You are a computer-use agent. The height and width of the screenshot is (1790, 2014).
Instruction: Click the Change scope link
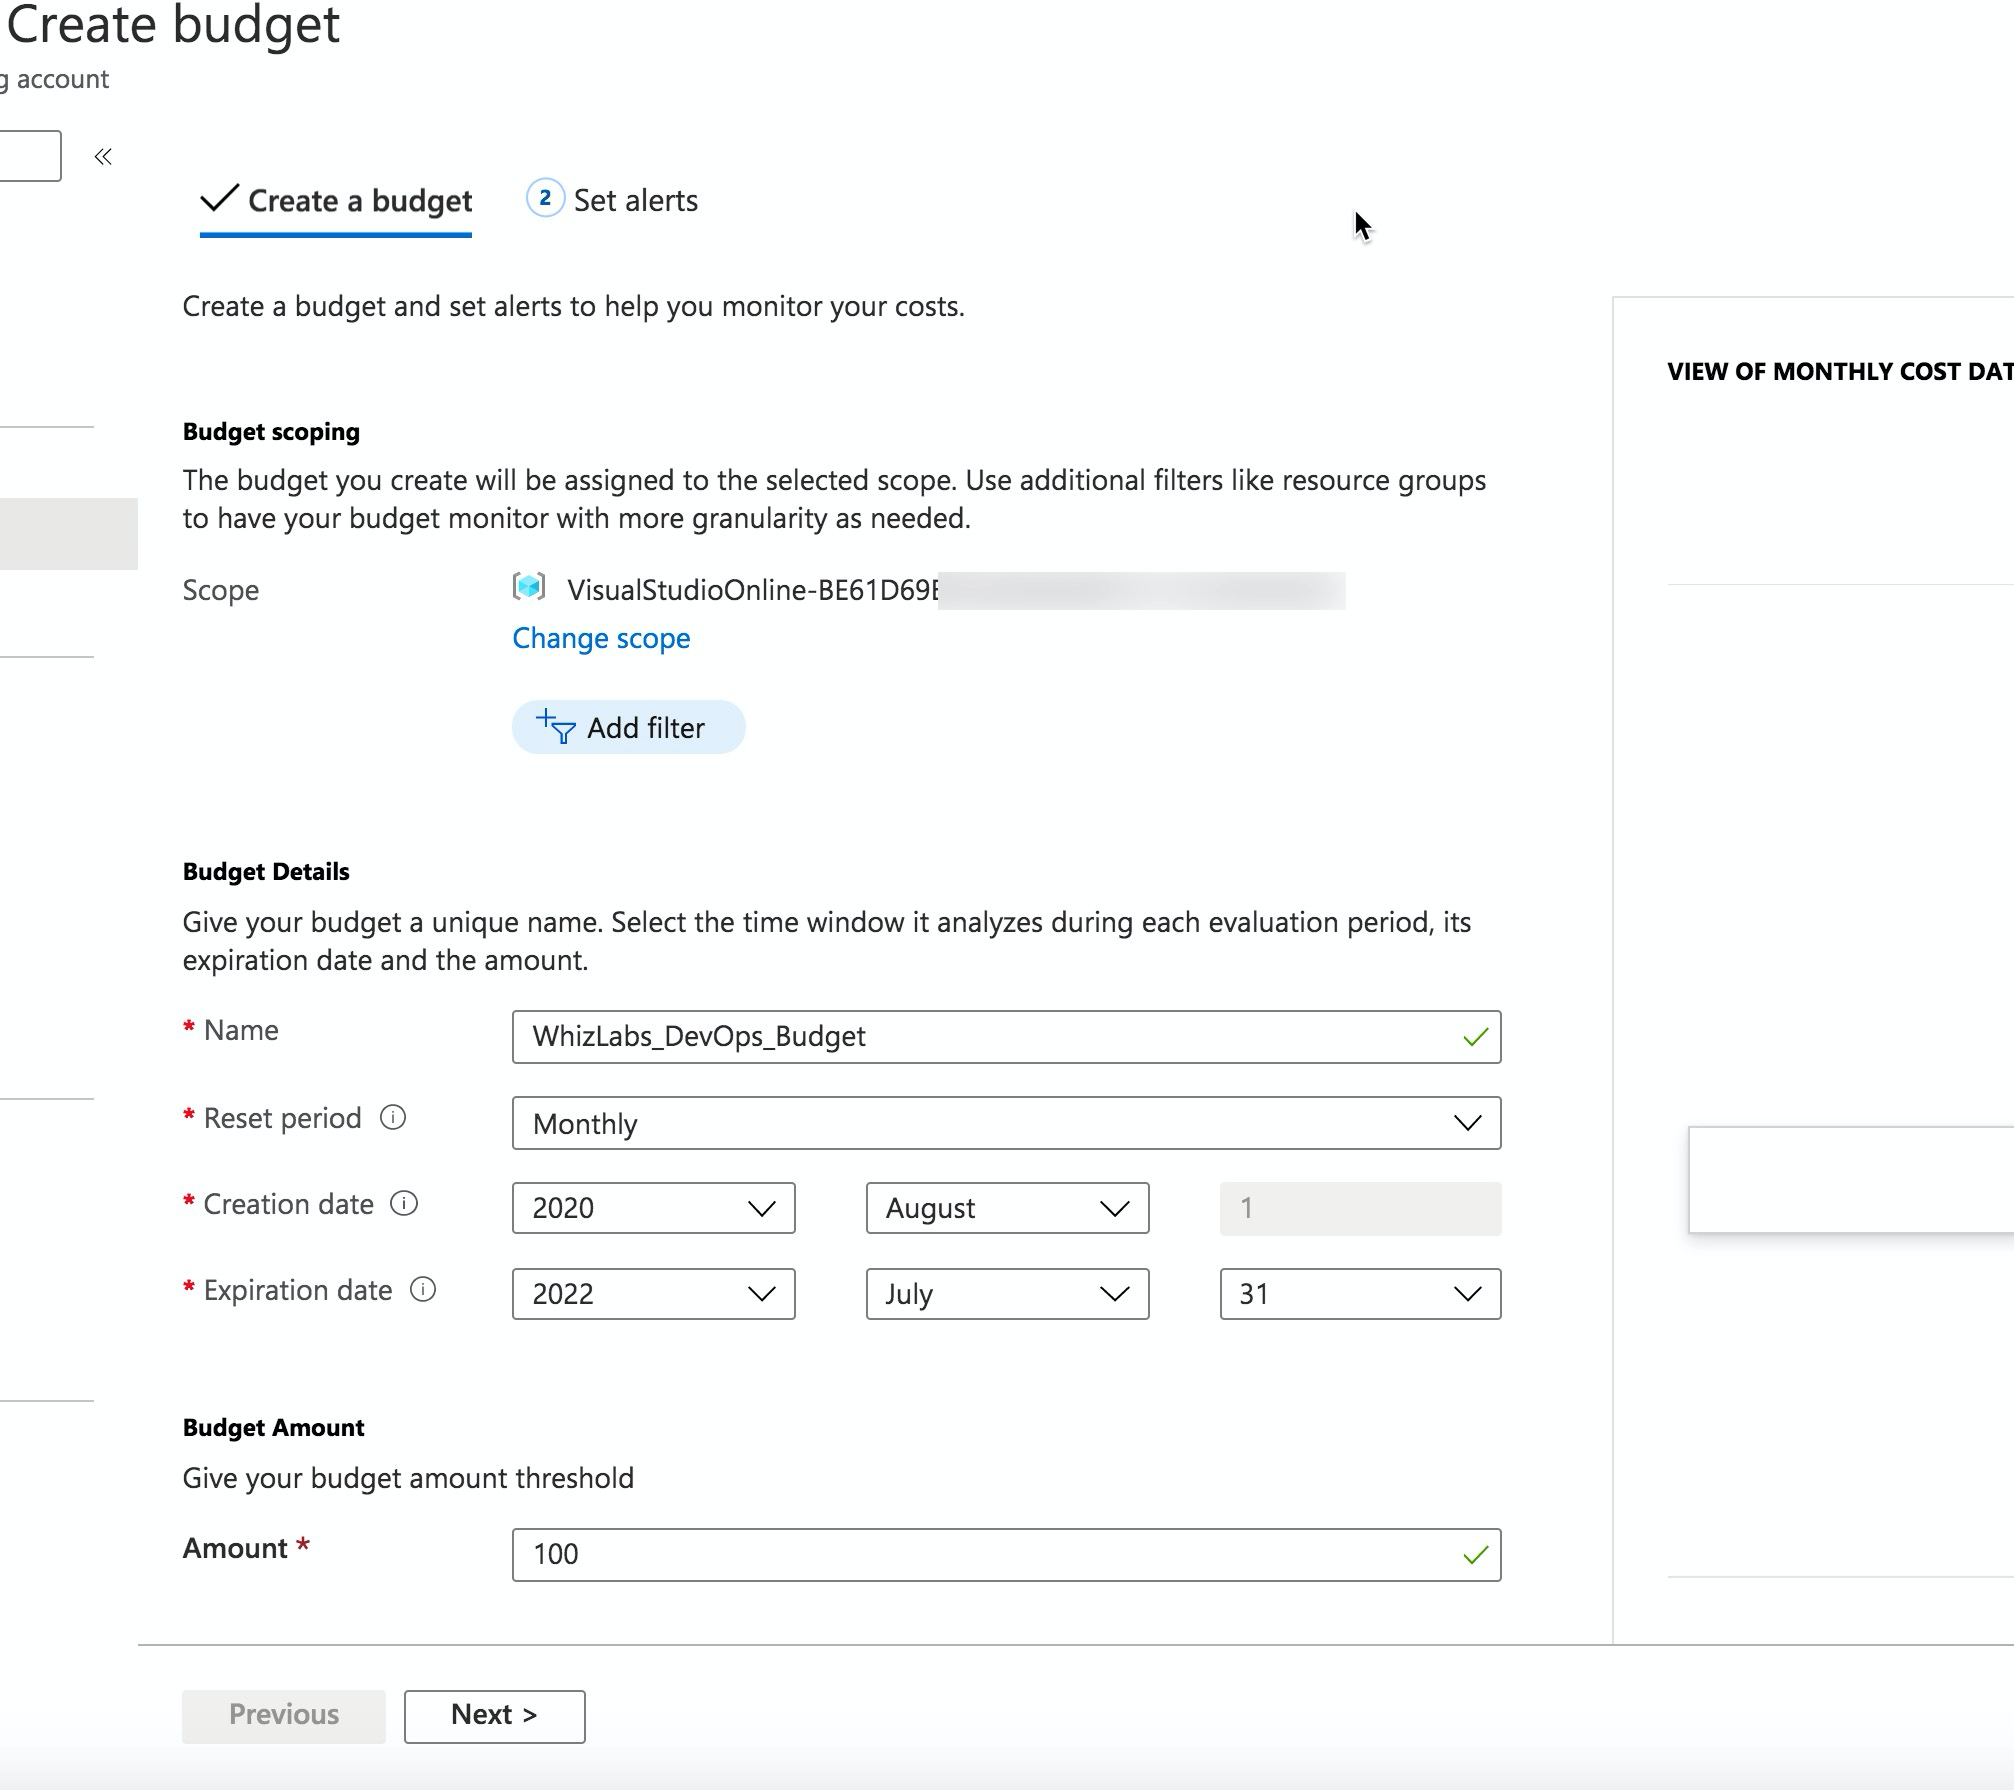[x=601, y=638]
